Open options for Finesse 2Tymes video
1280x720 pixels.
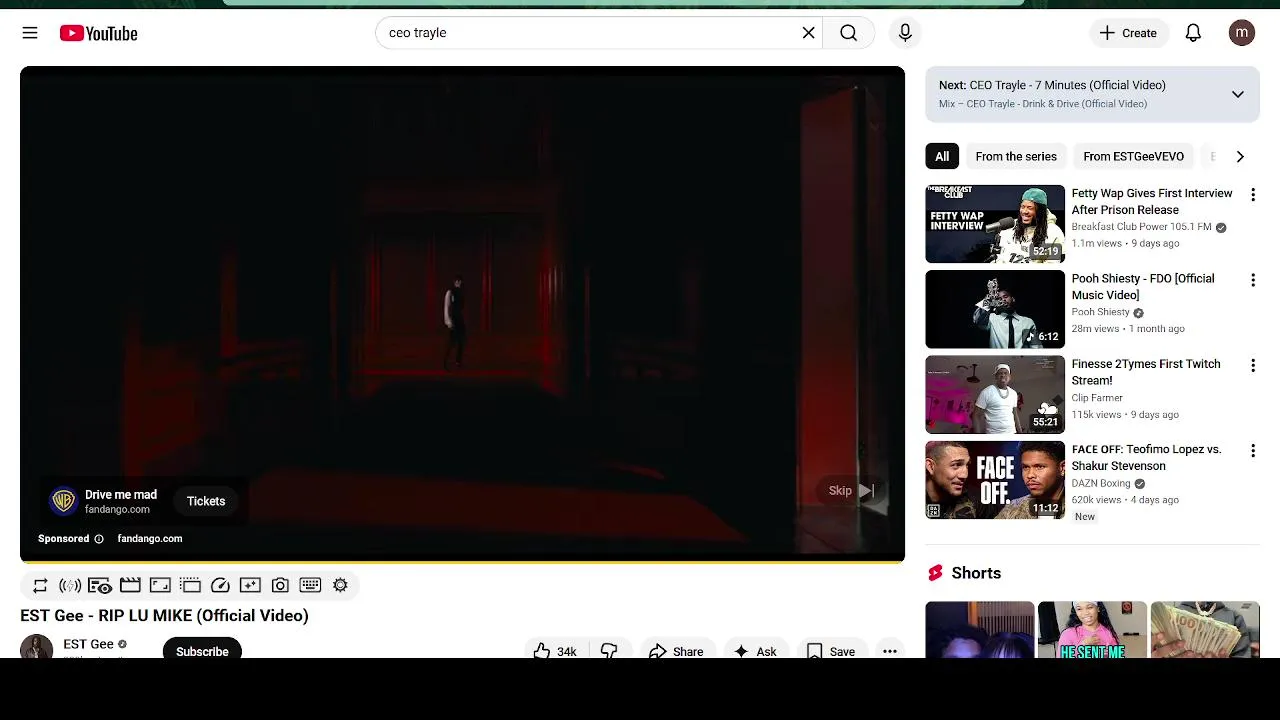(1252, 366)
